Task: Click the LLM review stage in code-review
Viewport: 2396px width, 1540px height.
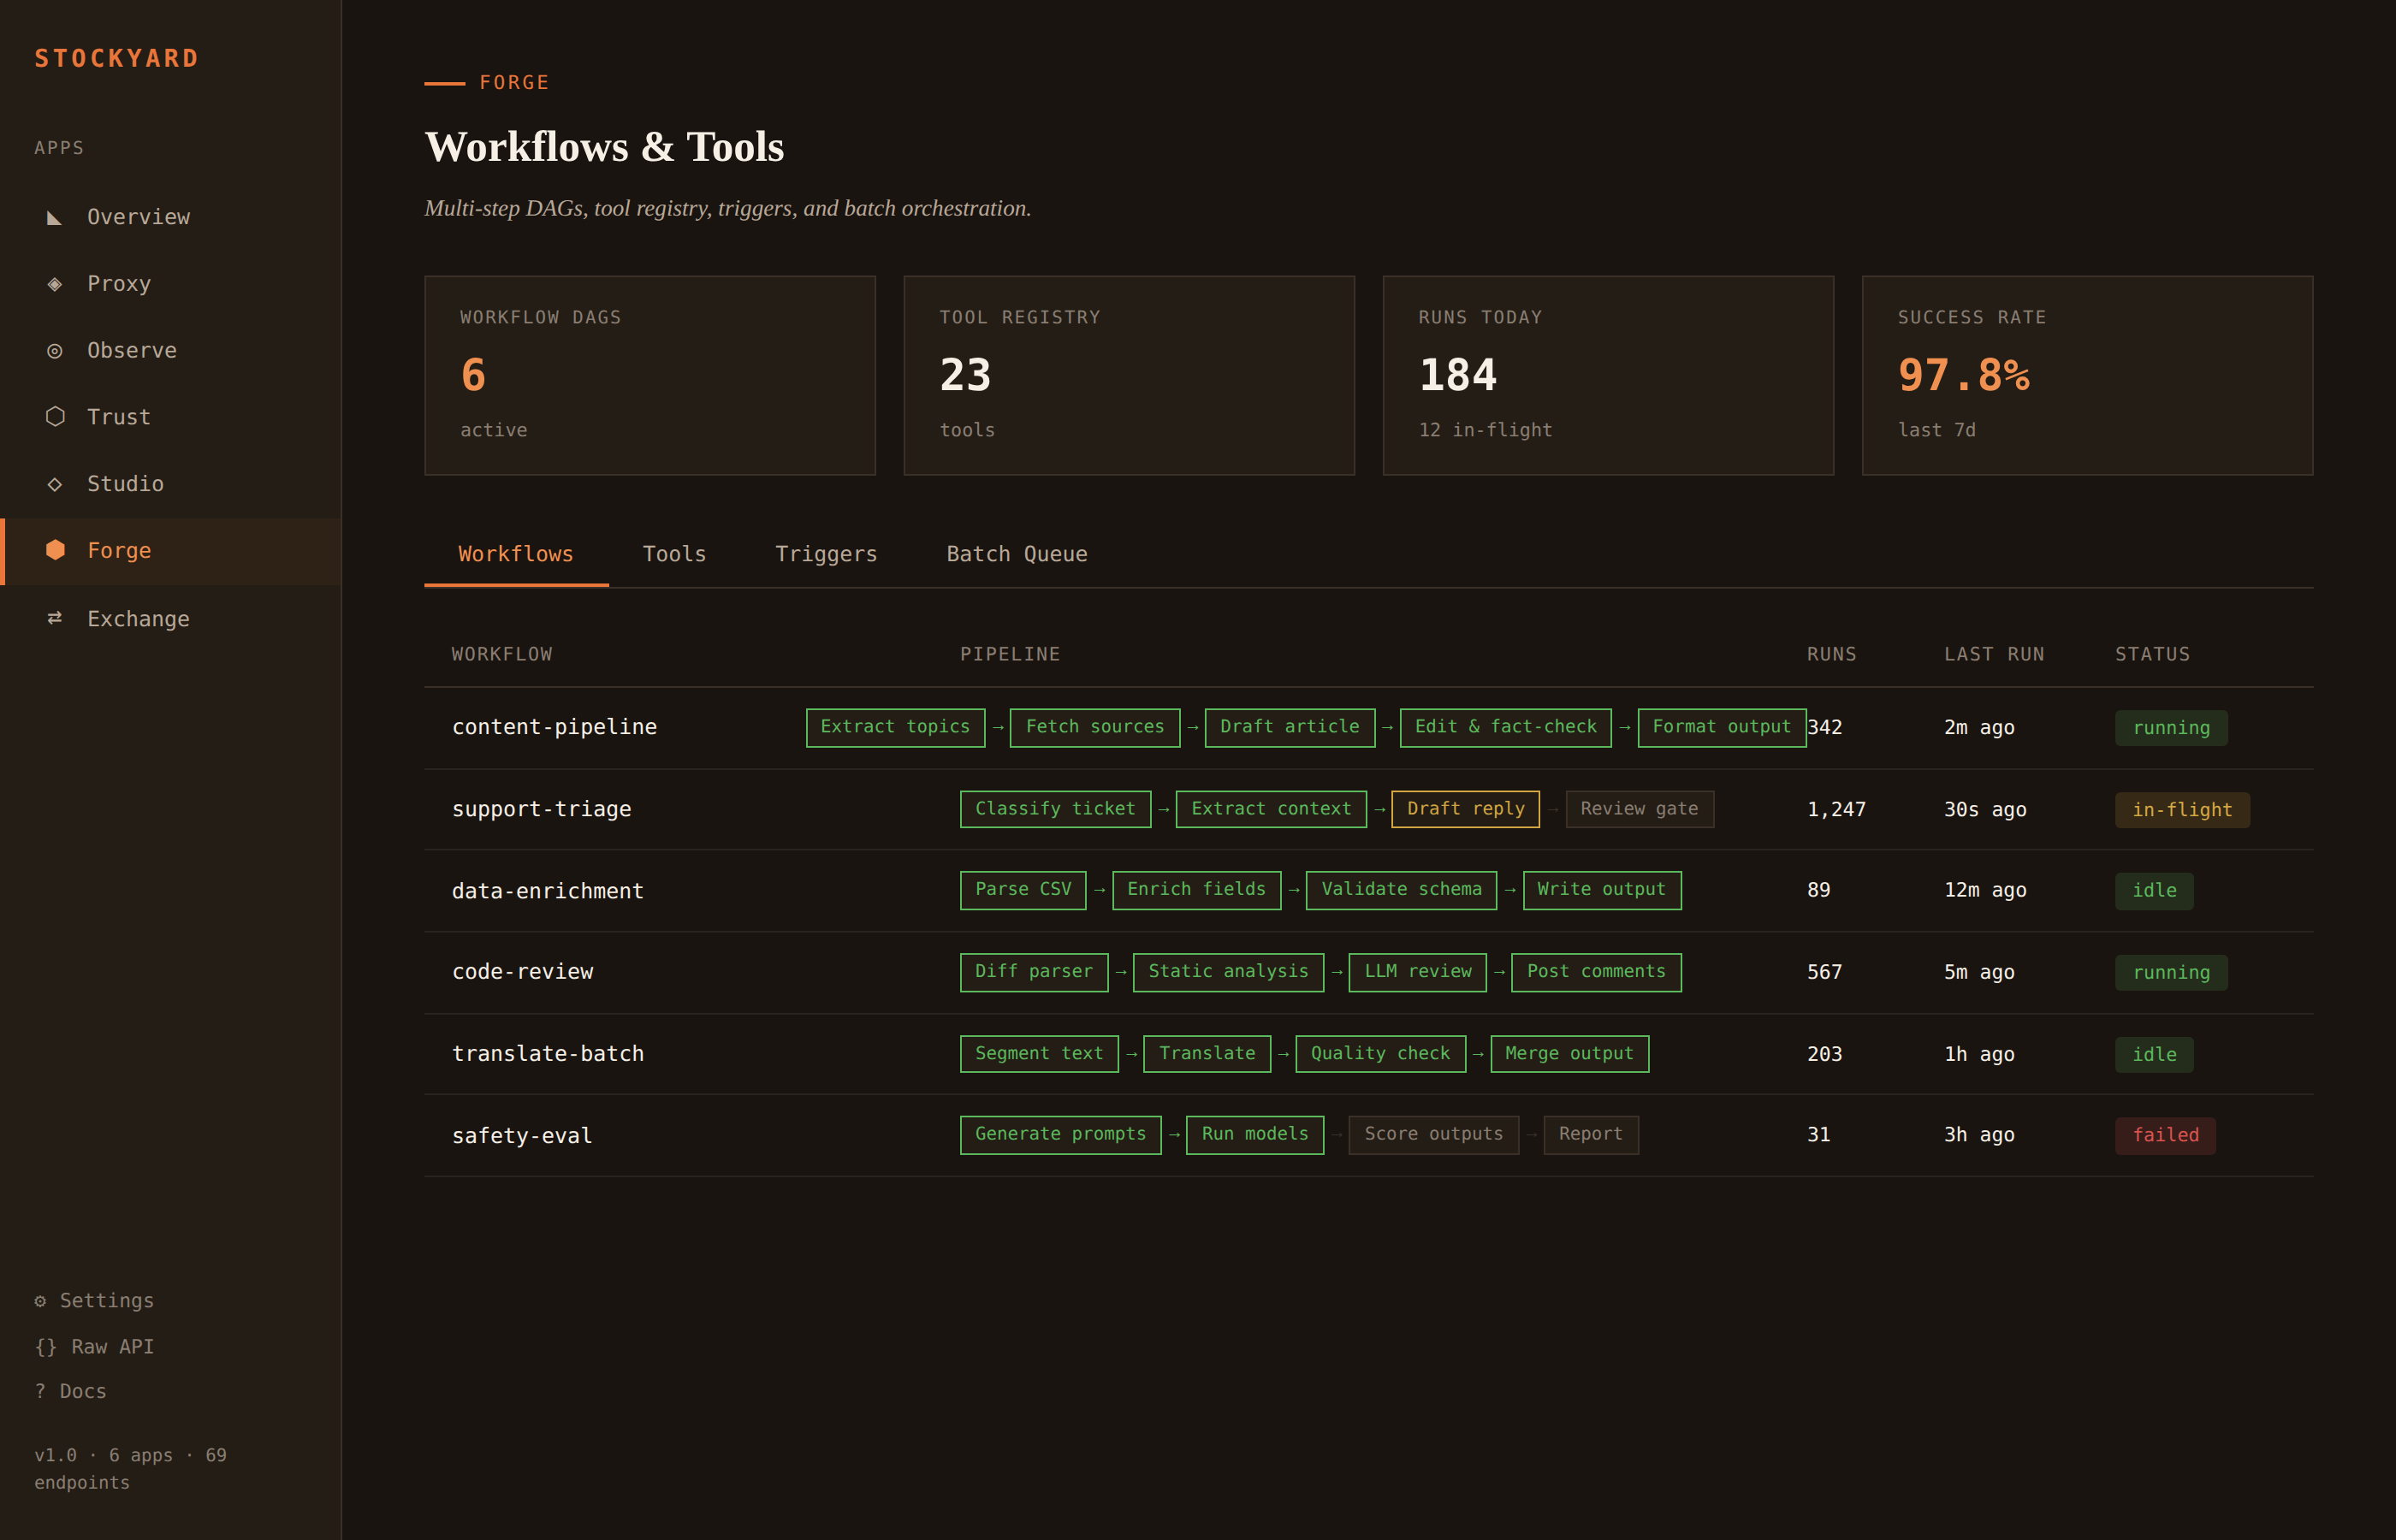Action: 1417,971
